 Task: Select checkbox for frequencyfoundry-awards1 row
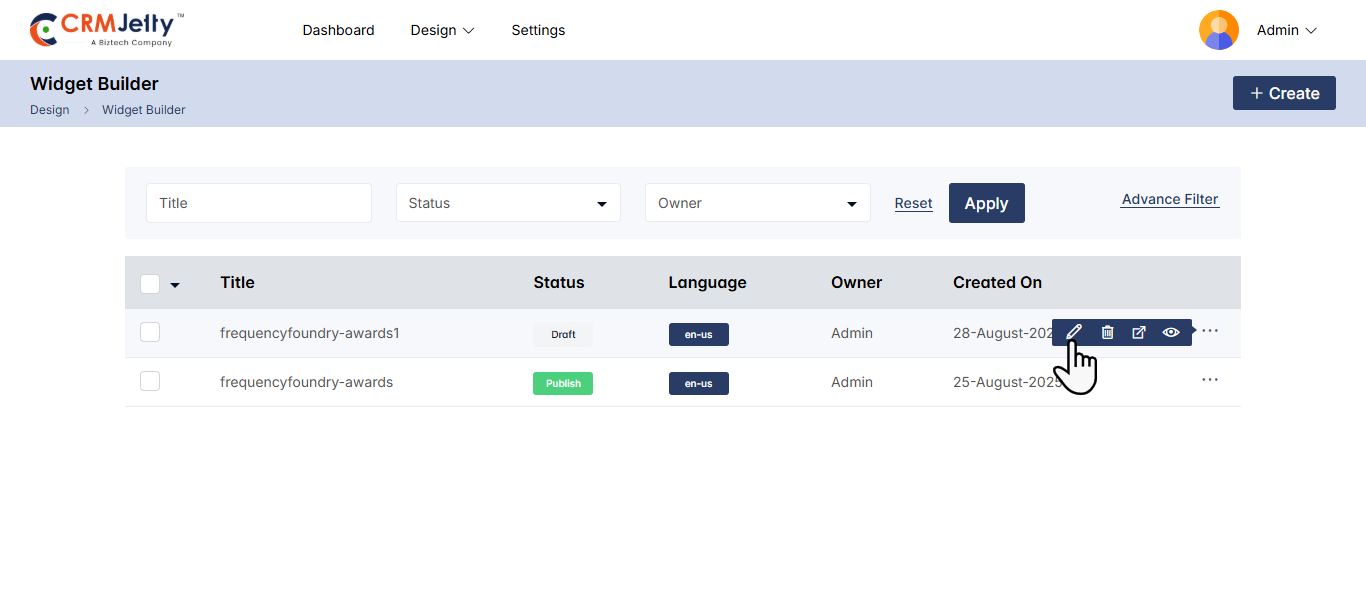(150, 332)
